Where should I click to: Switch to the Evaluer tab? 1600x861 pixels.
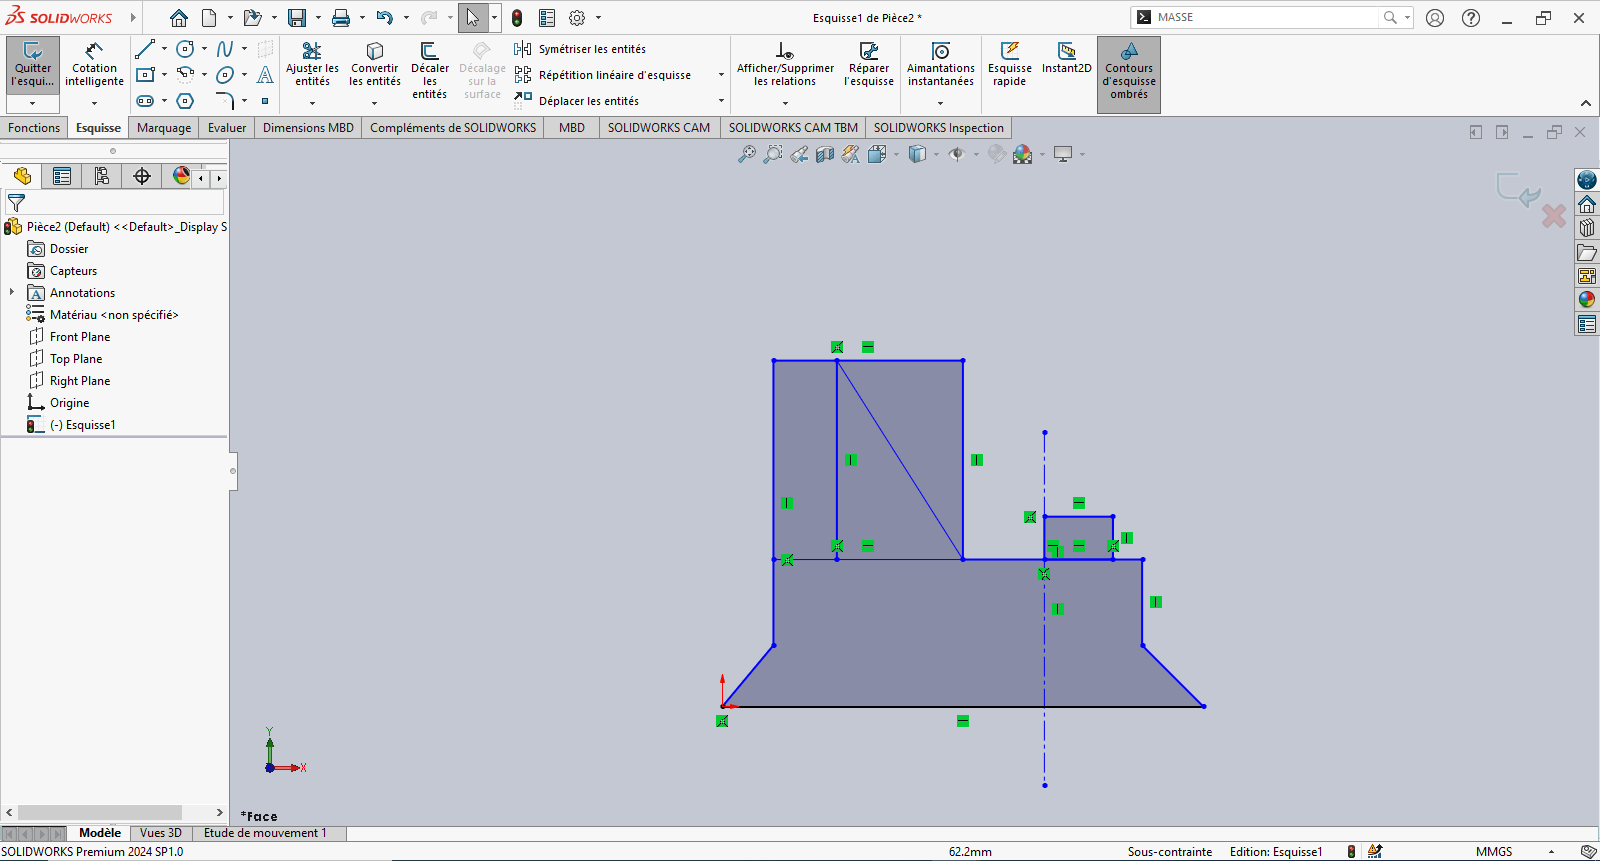click(226, 128)
